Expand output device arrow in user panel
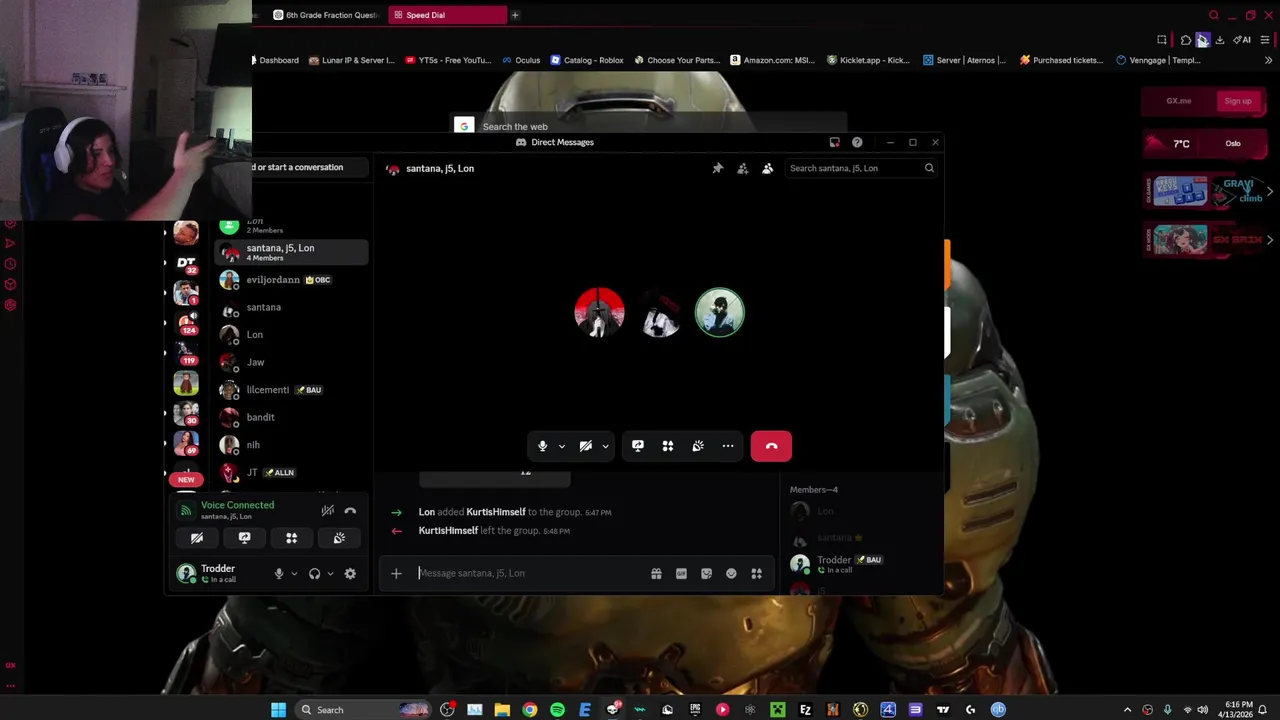This screenshot has width=1280, height=720. pos(330,574)
